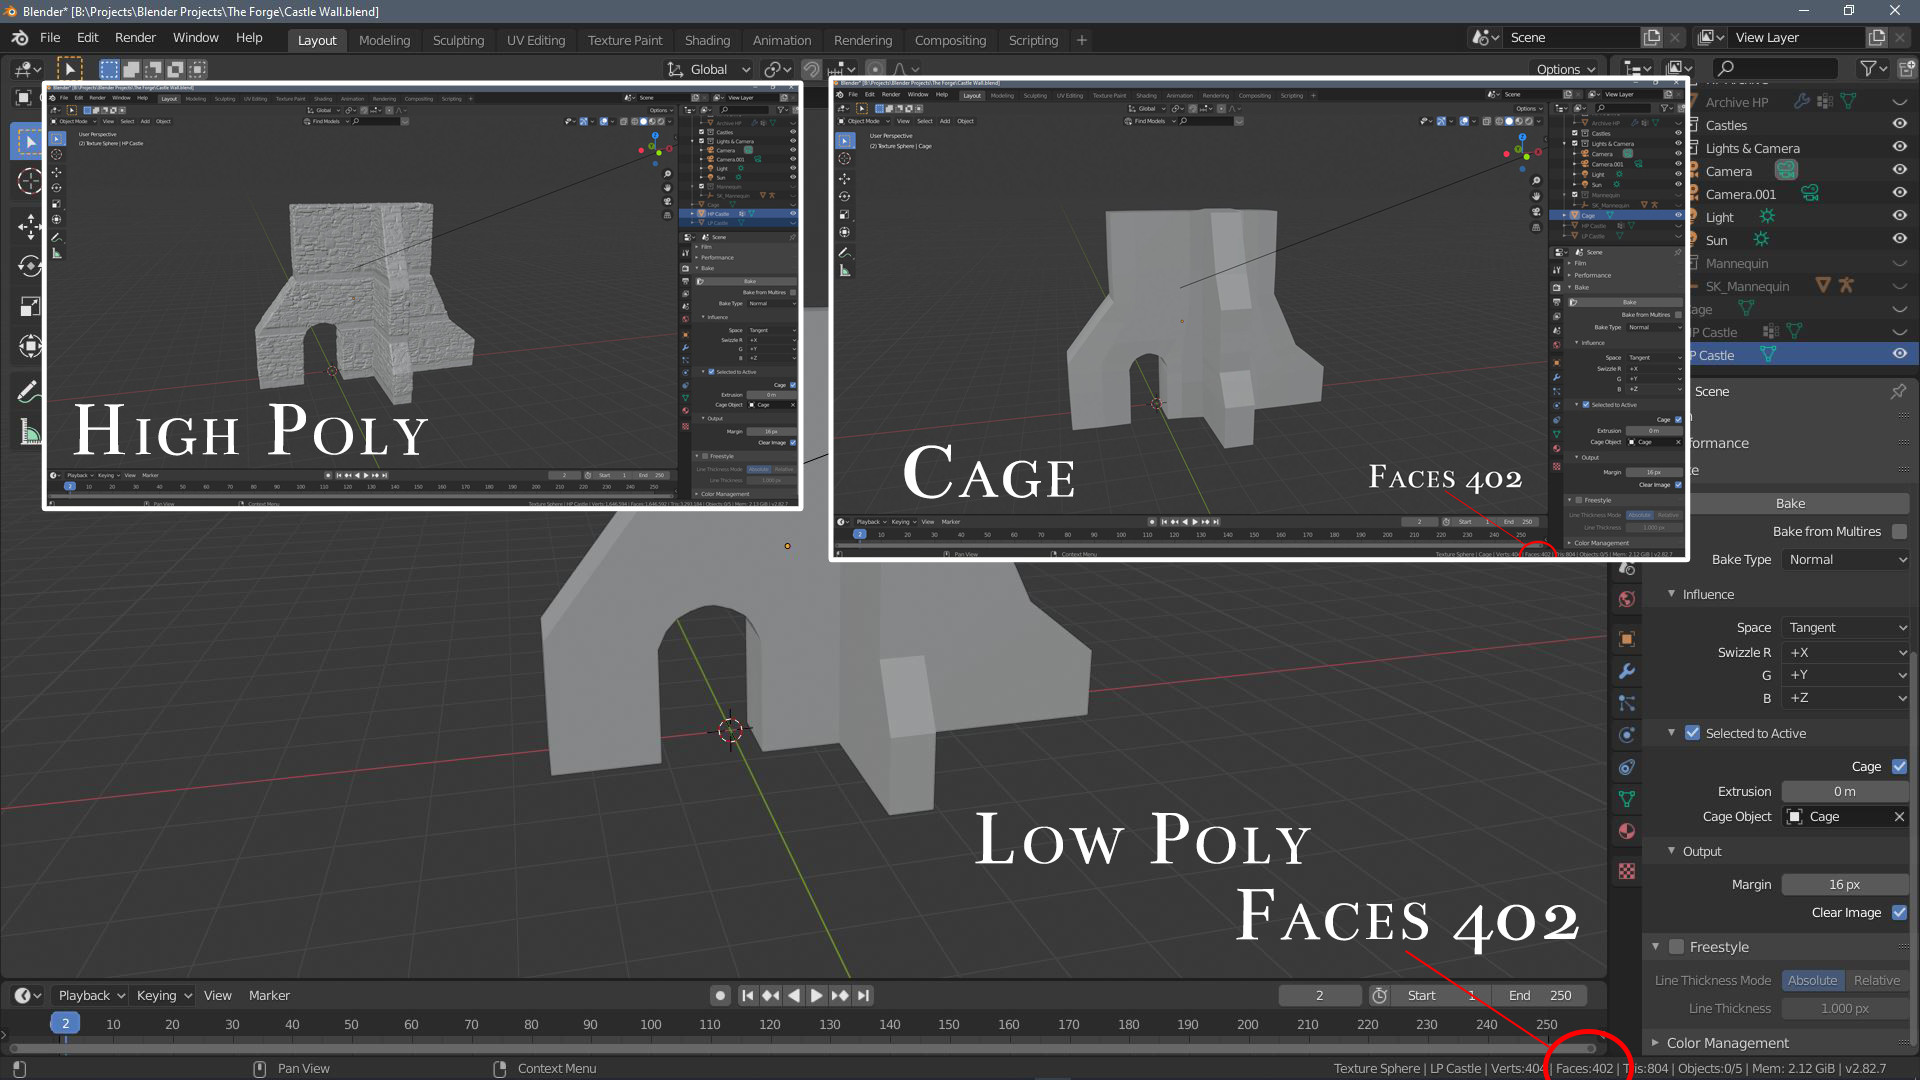
Task: Open the Swizzle R dropdown set to +X
Action: coord(1845,652)
